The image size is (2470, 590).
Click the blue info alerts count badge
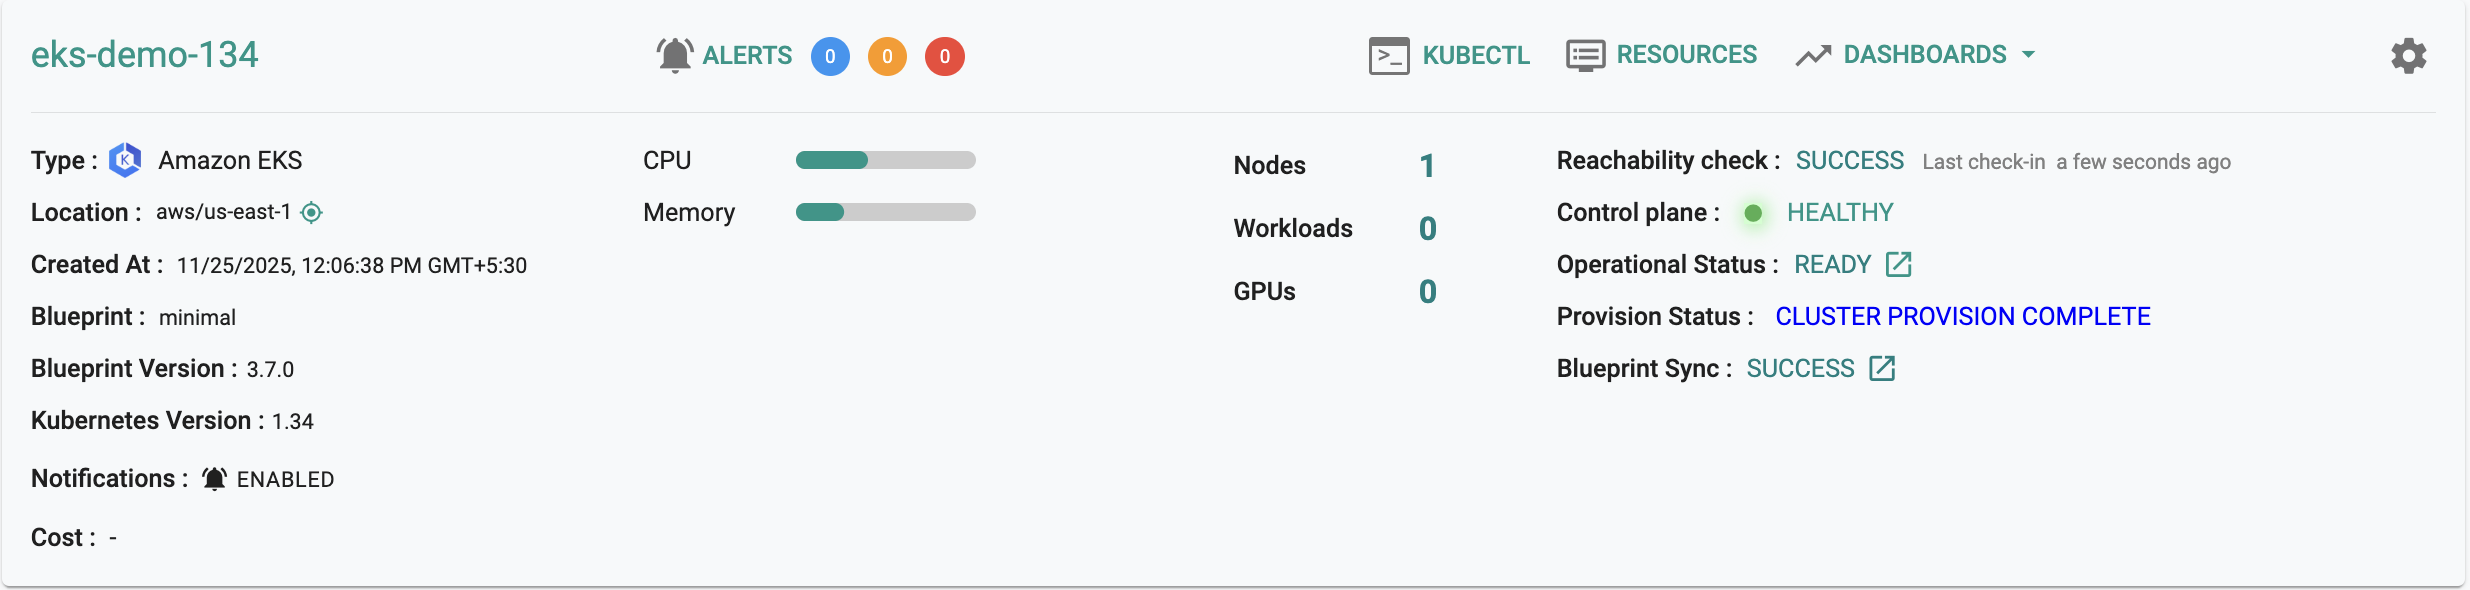pos(830,57)
